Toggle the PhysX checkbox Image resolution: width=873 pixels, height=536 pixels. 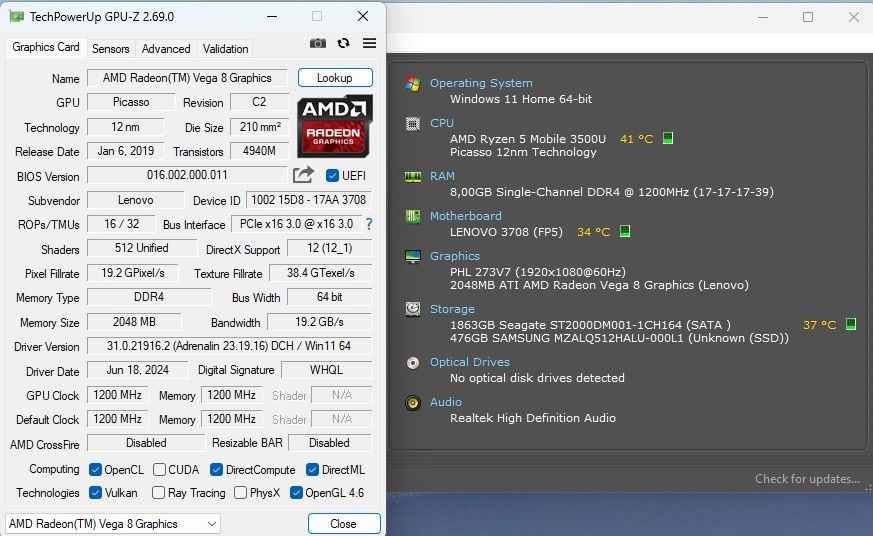tap(241, 493)
